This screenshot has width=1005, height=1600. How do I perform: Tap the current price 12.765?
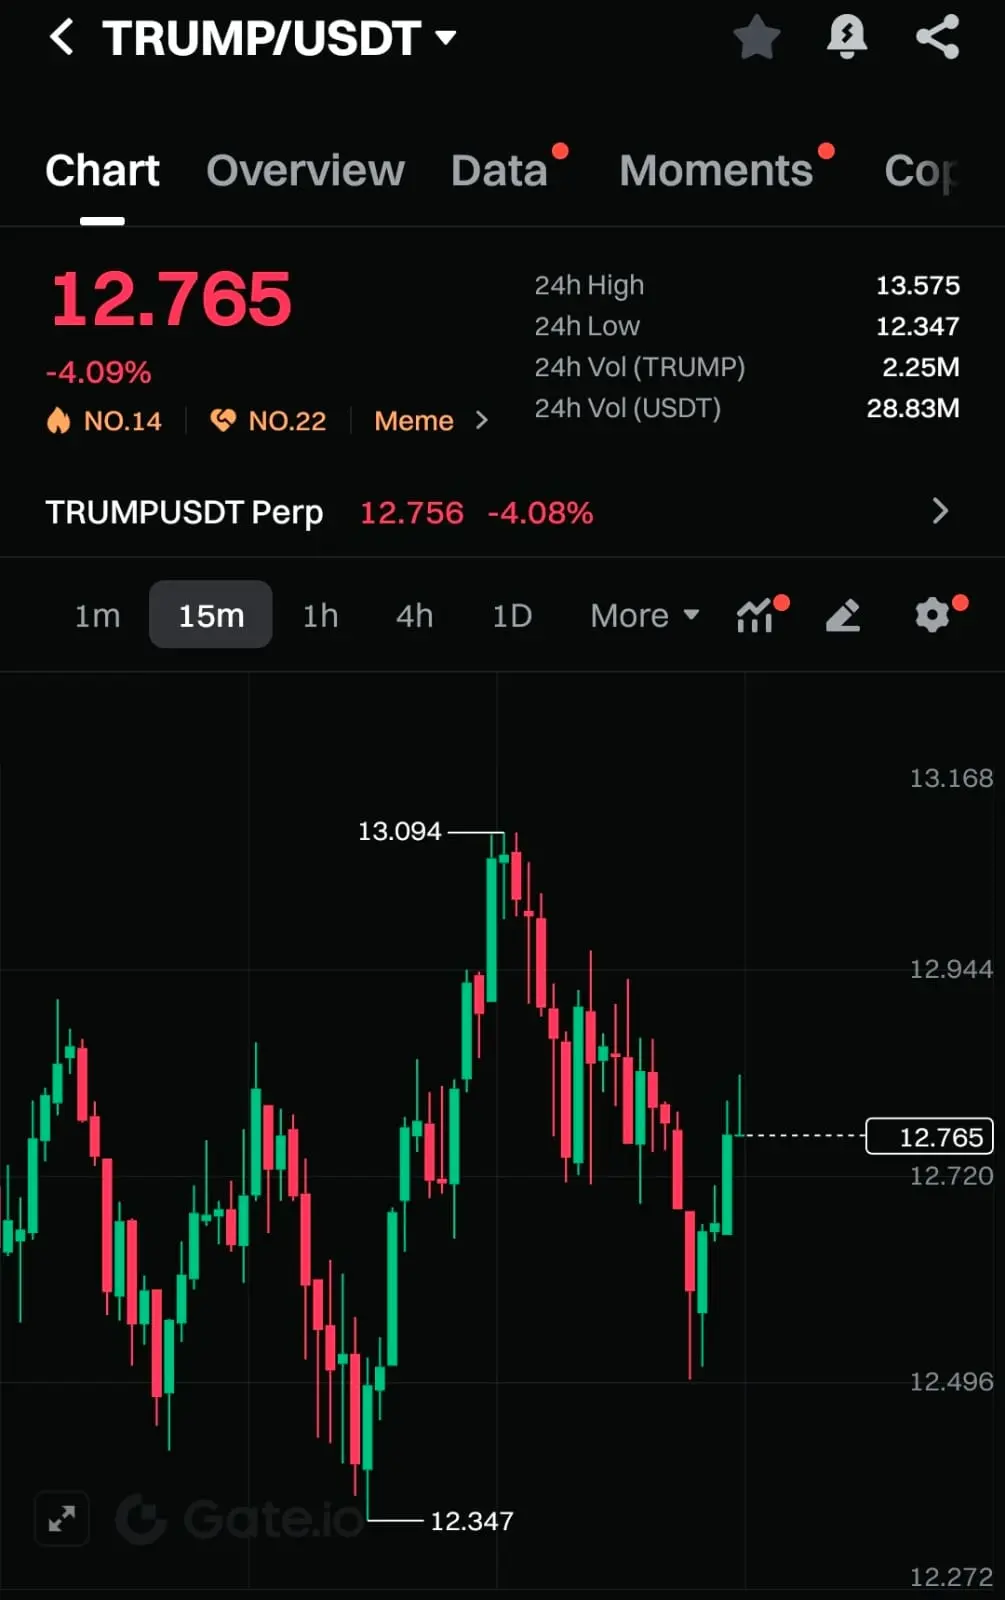pos(171,299)
